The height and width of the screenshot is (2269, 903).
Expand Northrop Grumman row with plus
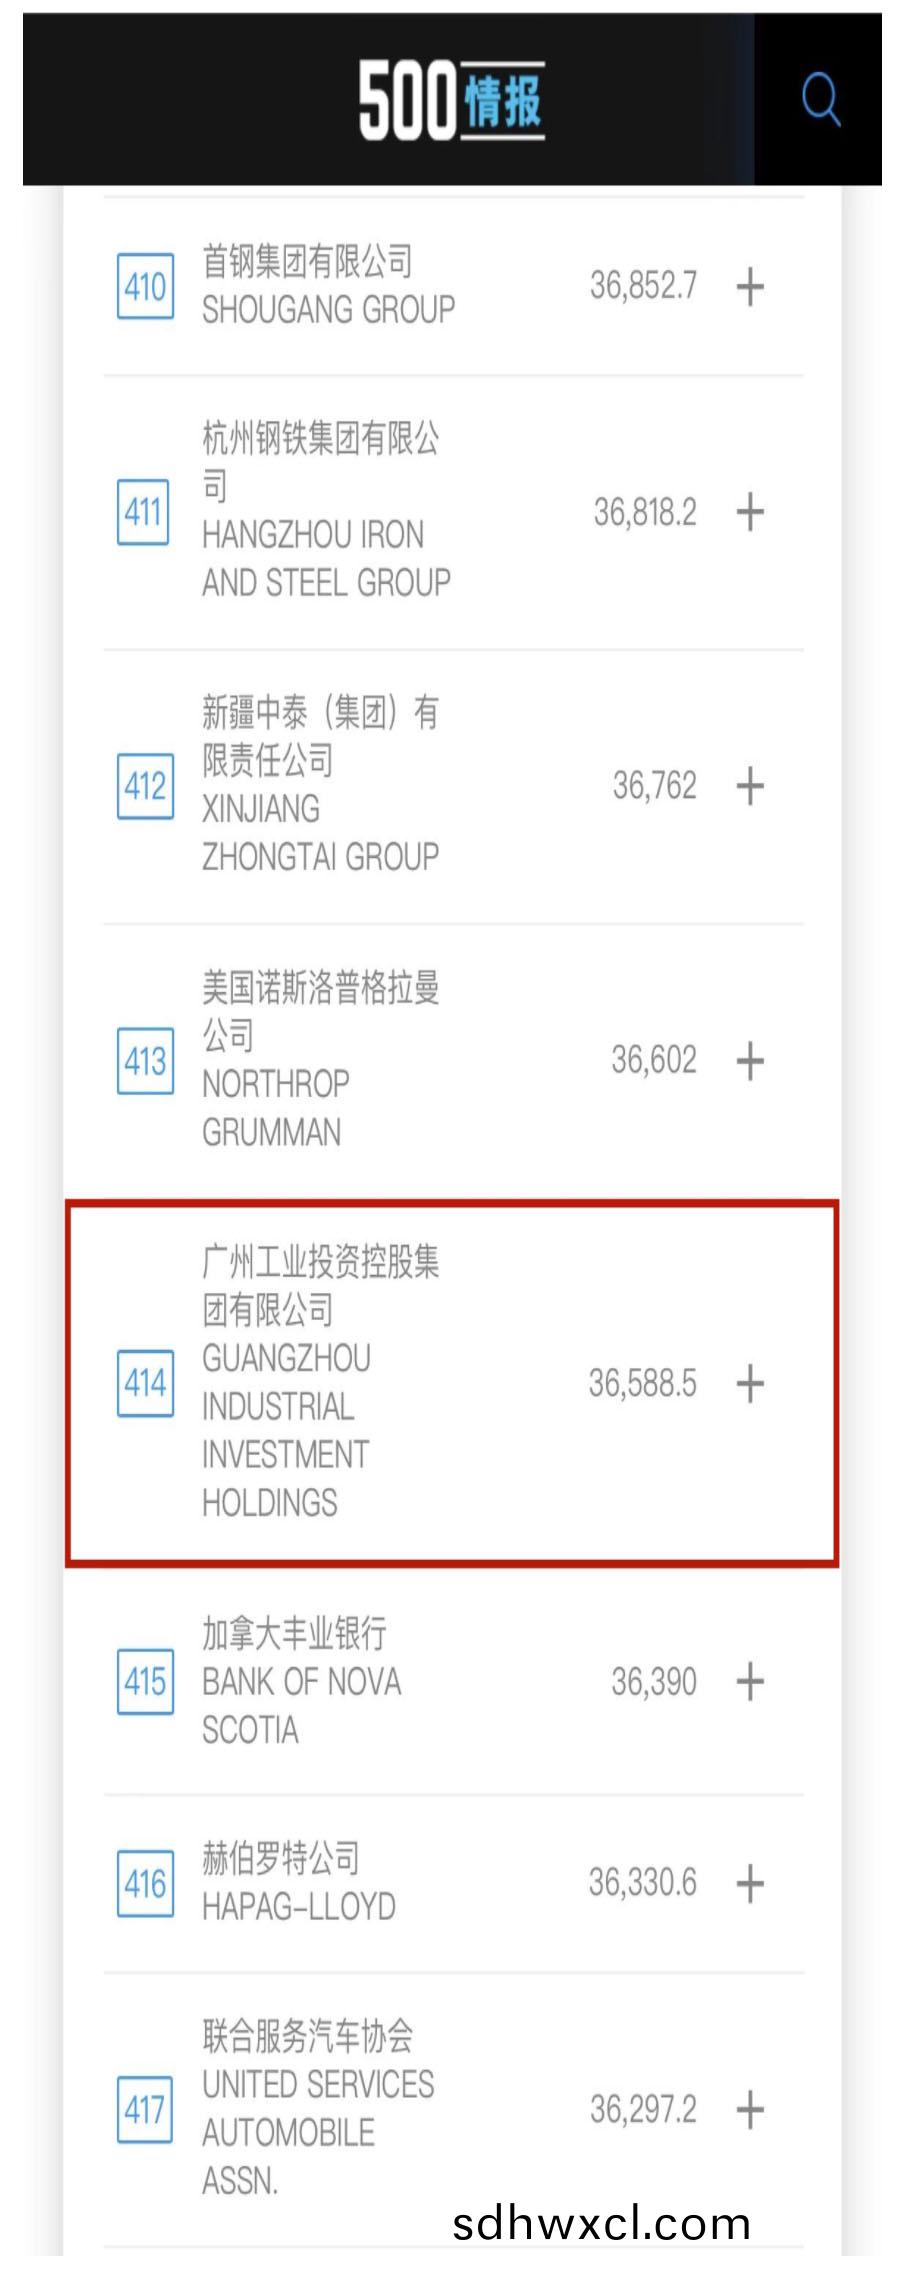pyautogui.click(x=750, y=1060)
